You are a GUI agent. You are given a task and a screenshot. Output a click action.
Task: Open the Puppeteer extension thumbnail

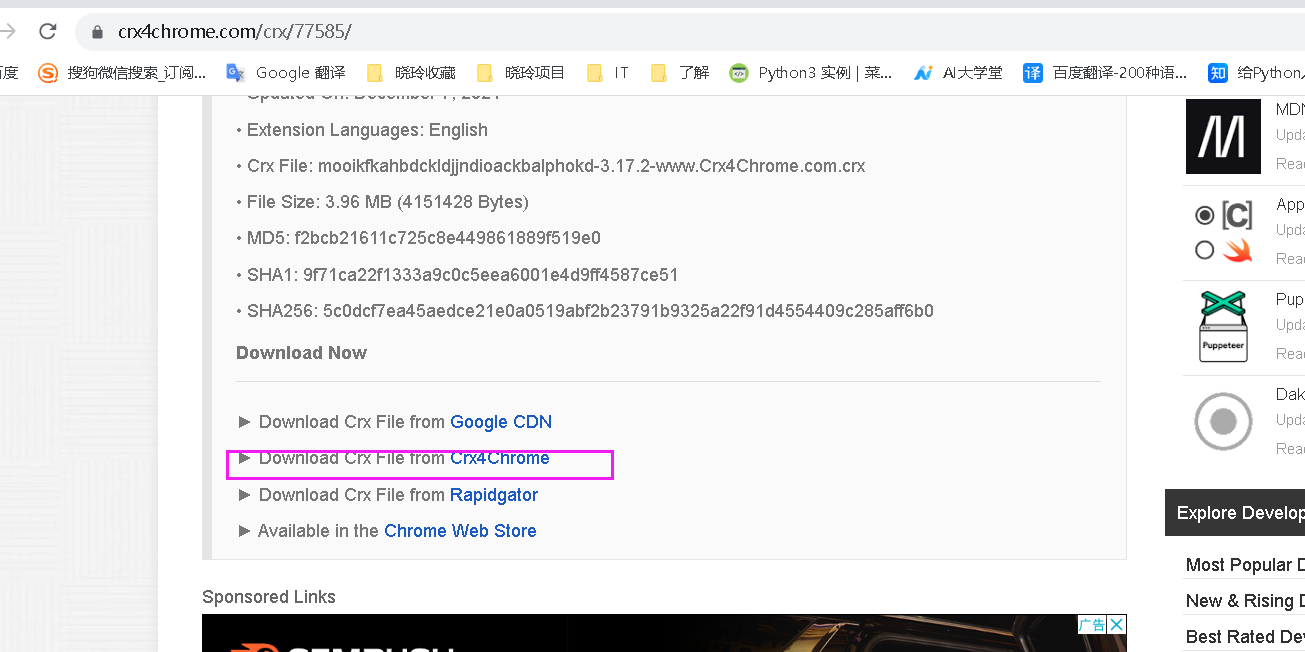(1224, 327)
